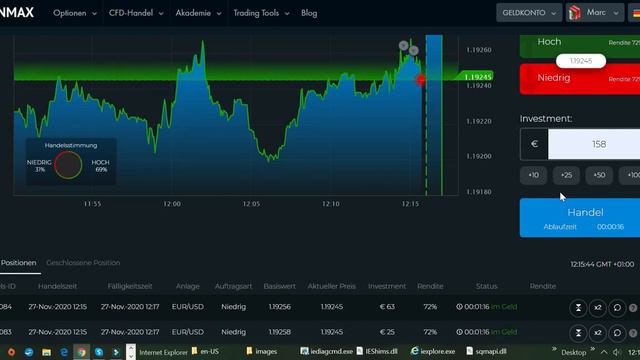Open the images folder in taskbar toolbar
Viewport: 640px width, 360px height.
tap(262, 351)
